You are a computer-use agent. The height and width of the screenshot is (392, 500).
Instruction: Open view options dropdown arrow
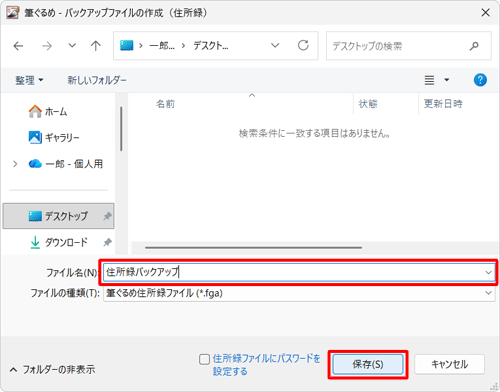pyautogui.click(x=447, y=80)
